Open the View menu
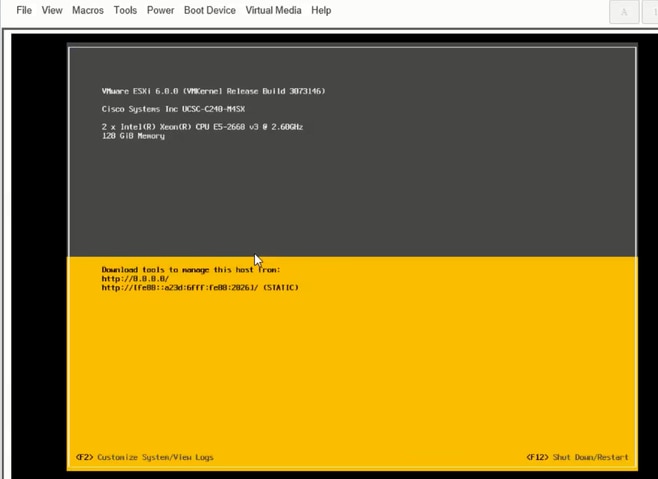The width and height of the screenshot is (658, 479). pyautogui.click(x=52, y=10)
